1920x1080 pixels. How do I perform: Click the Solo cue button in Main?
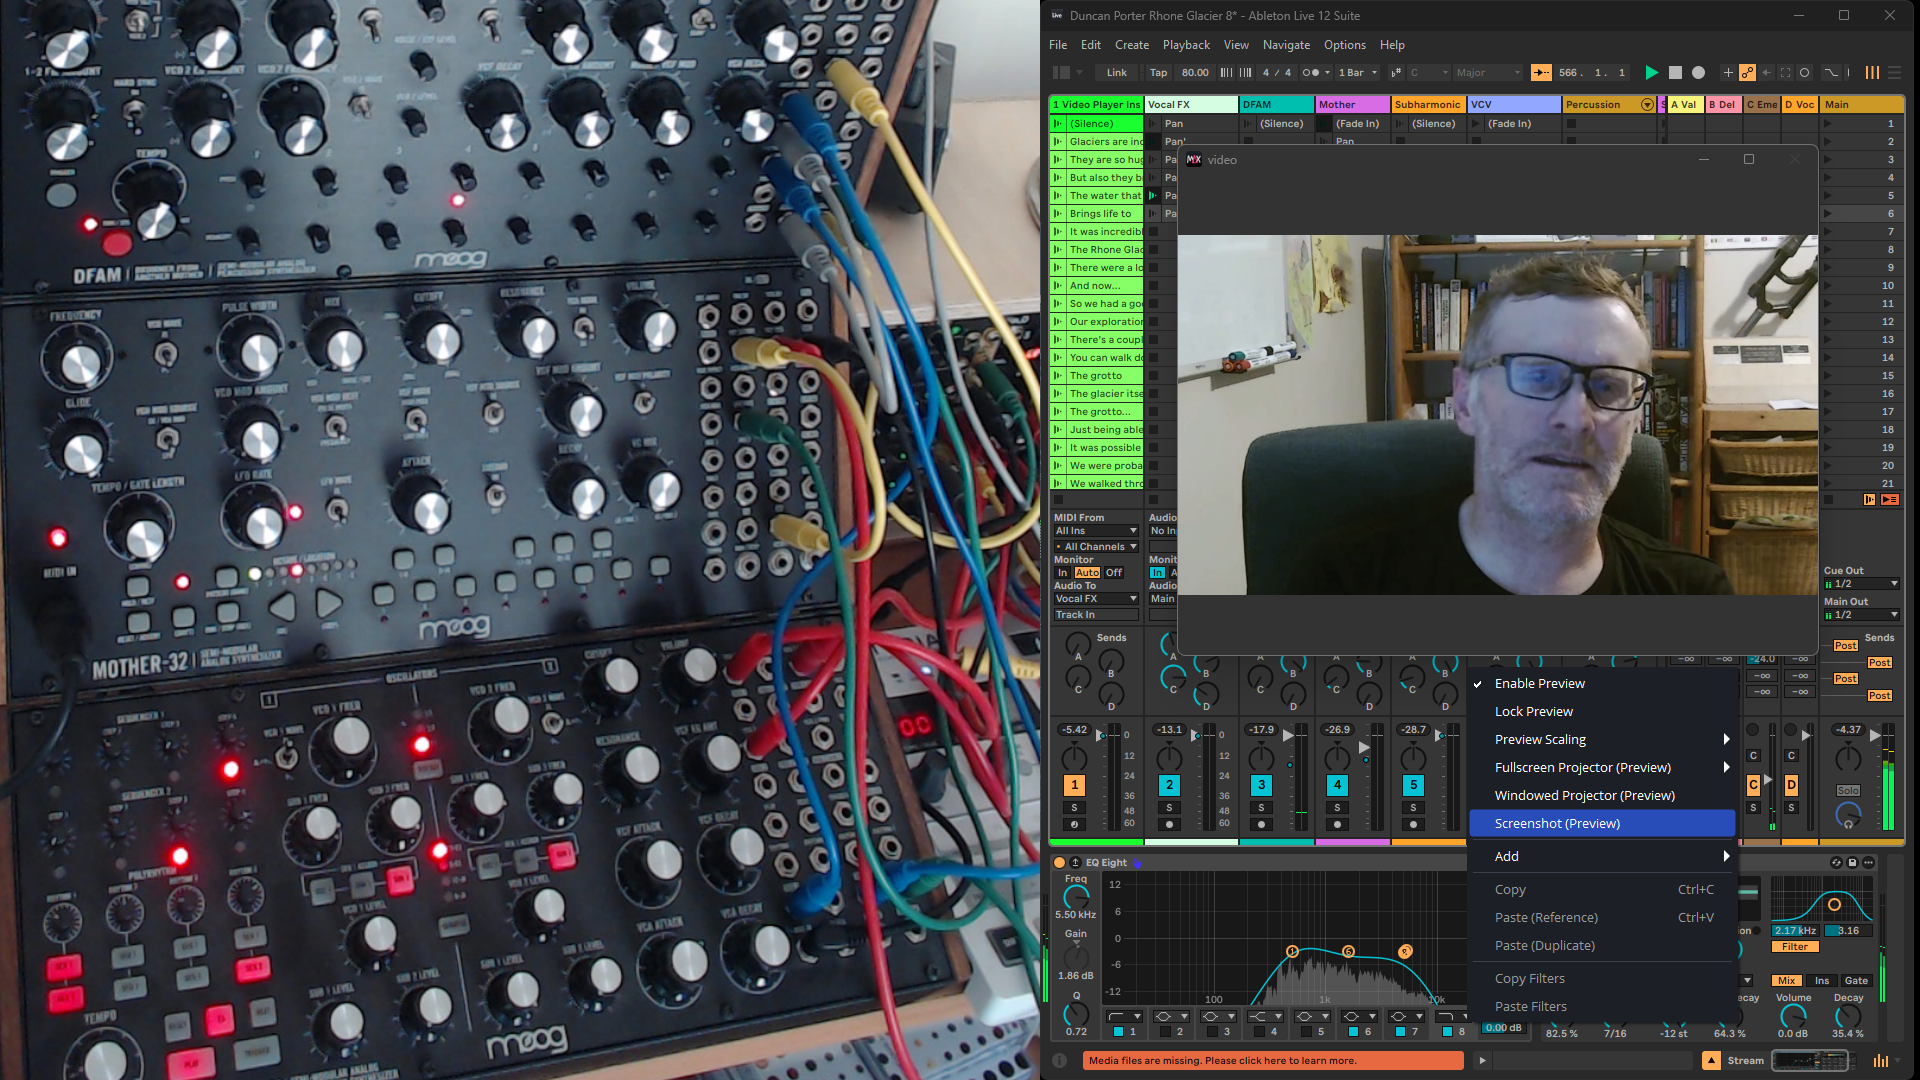(1848, 791)
